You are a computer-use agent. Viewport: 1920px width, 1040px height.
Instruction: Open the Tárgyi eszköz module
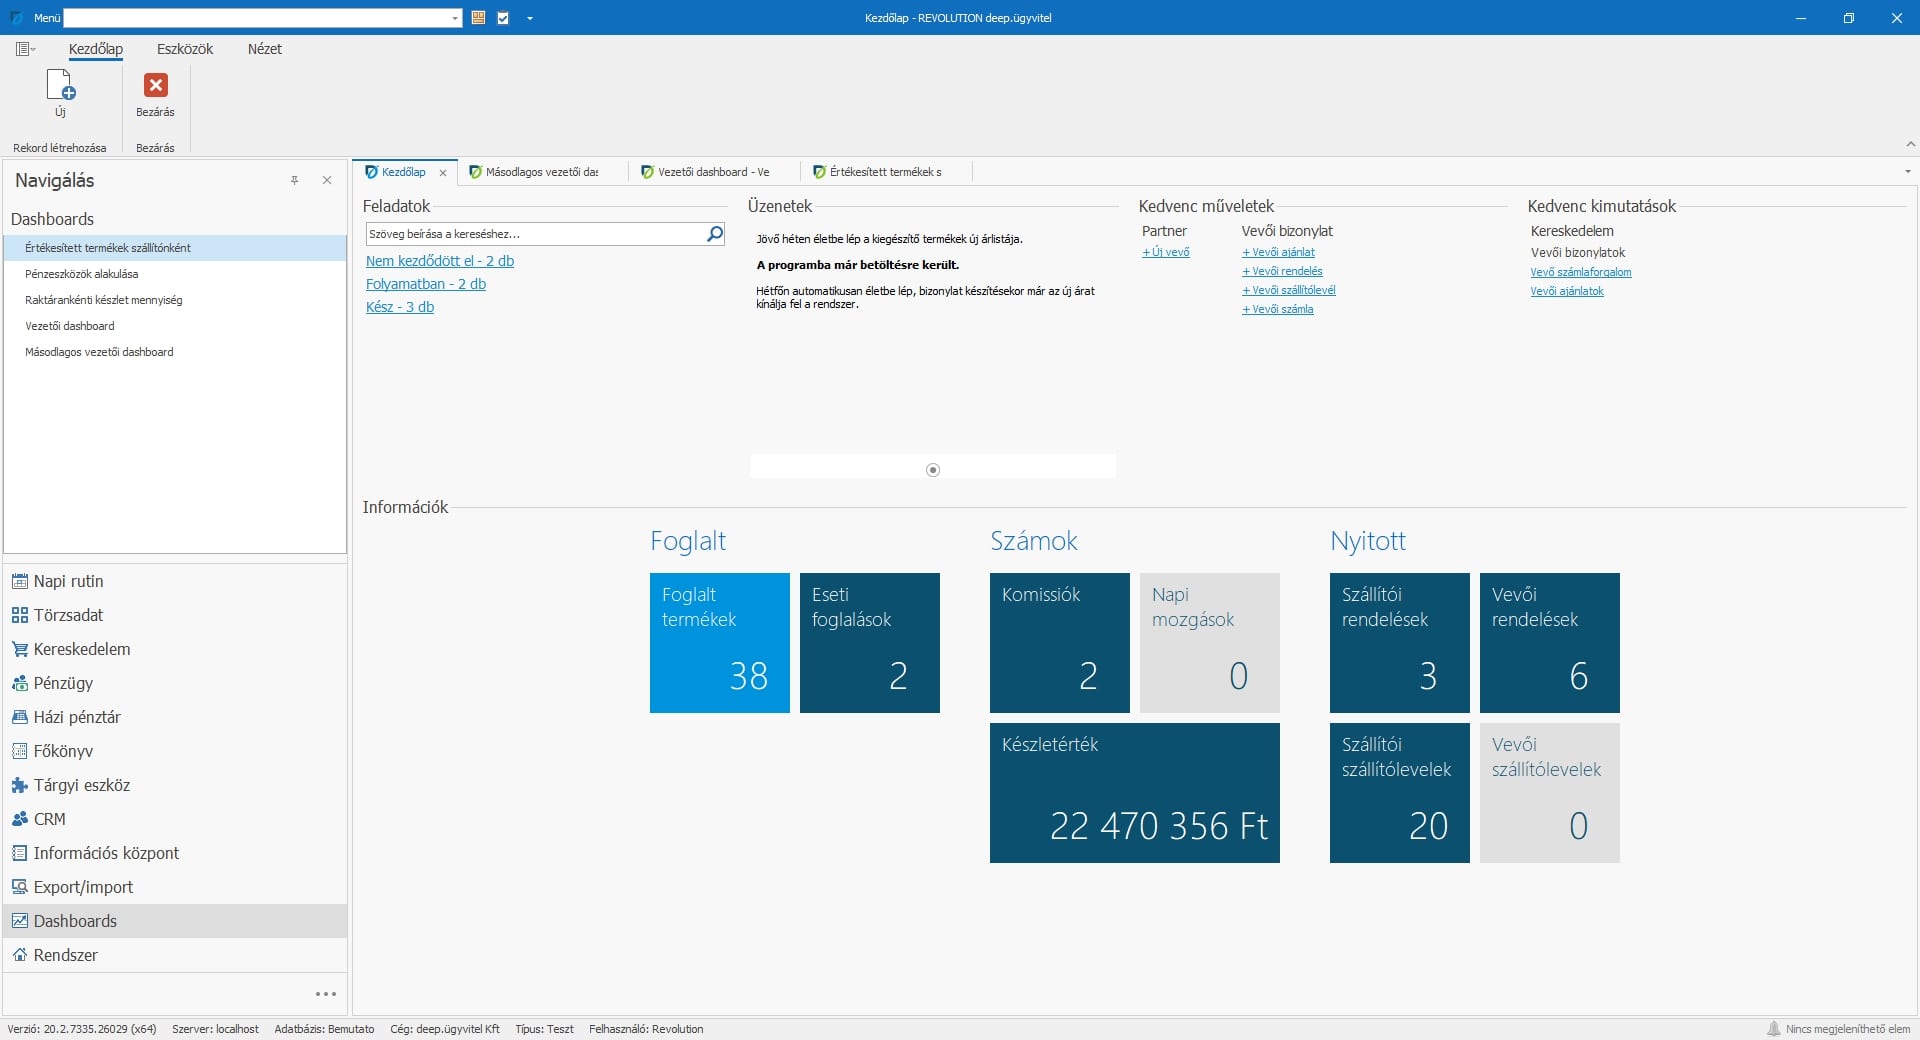coord(81,785)
